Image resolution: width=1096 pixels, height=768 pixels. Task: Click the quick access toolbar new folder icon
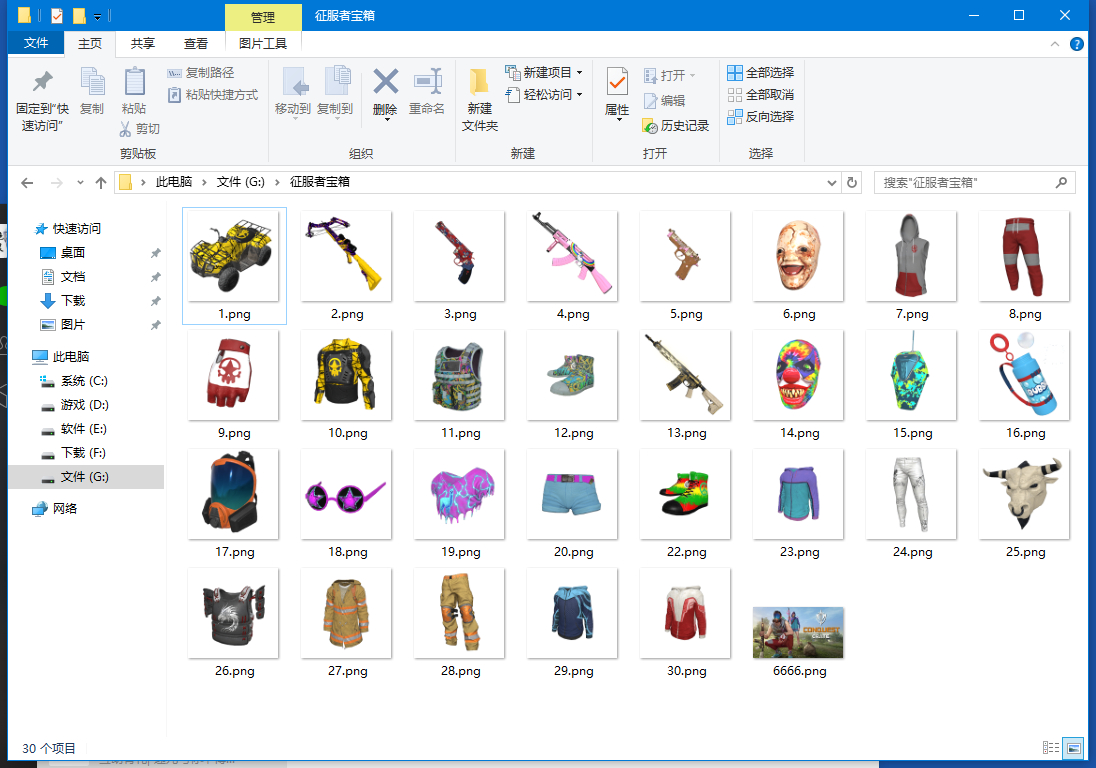79,15
